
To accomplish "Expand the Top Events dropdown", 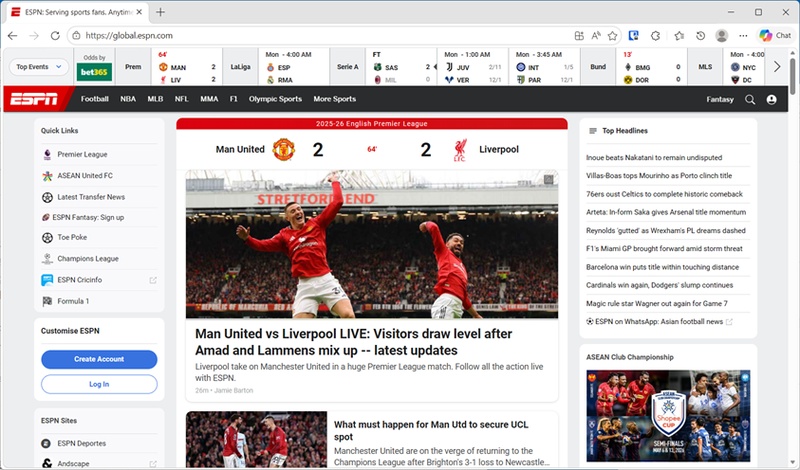I will pyautogui.click(x=39, y=67).
